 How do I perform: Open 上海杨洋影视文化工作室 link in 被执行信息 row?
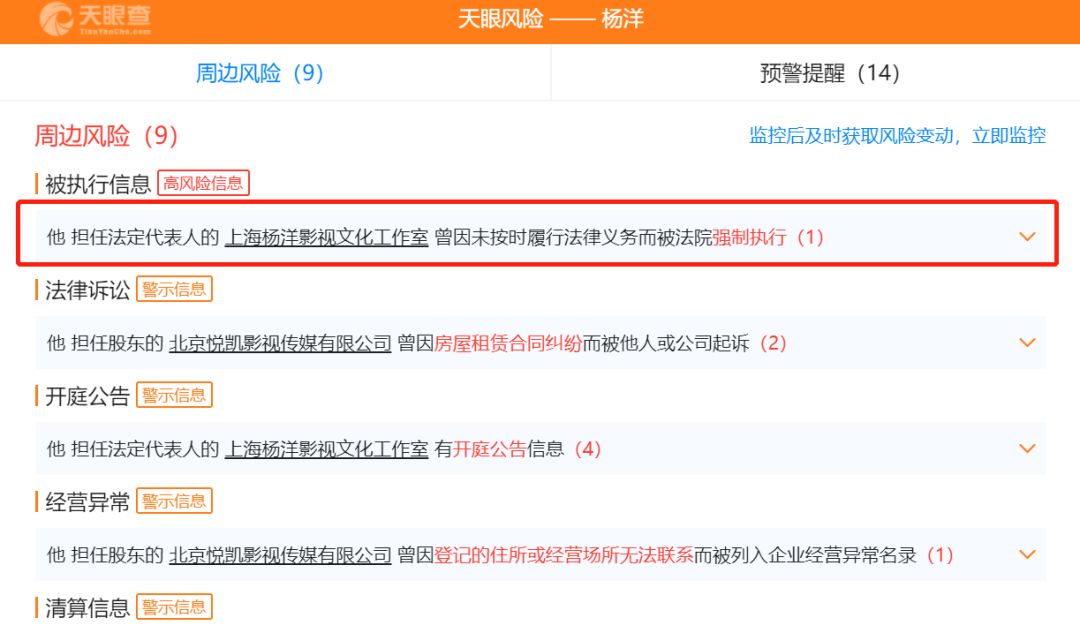click(x=326, y=238)
